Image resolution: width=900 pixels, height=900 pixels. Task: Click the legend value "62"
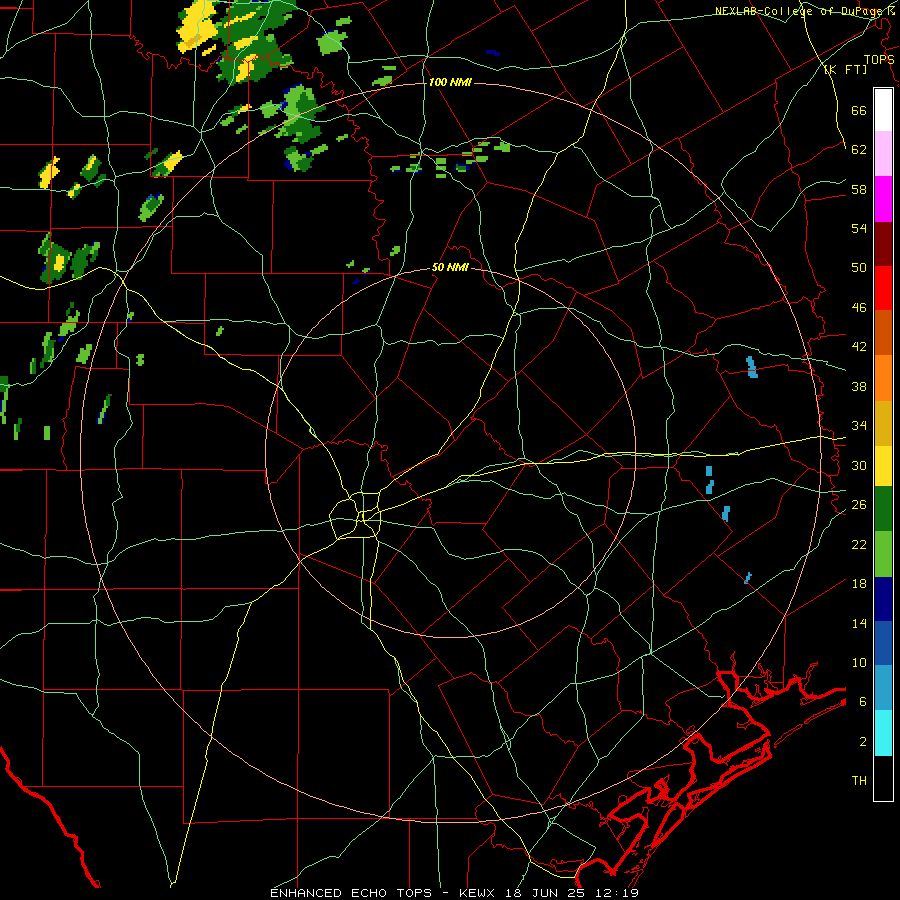click(859, 150)
